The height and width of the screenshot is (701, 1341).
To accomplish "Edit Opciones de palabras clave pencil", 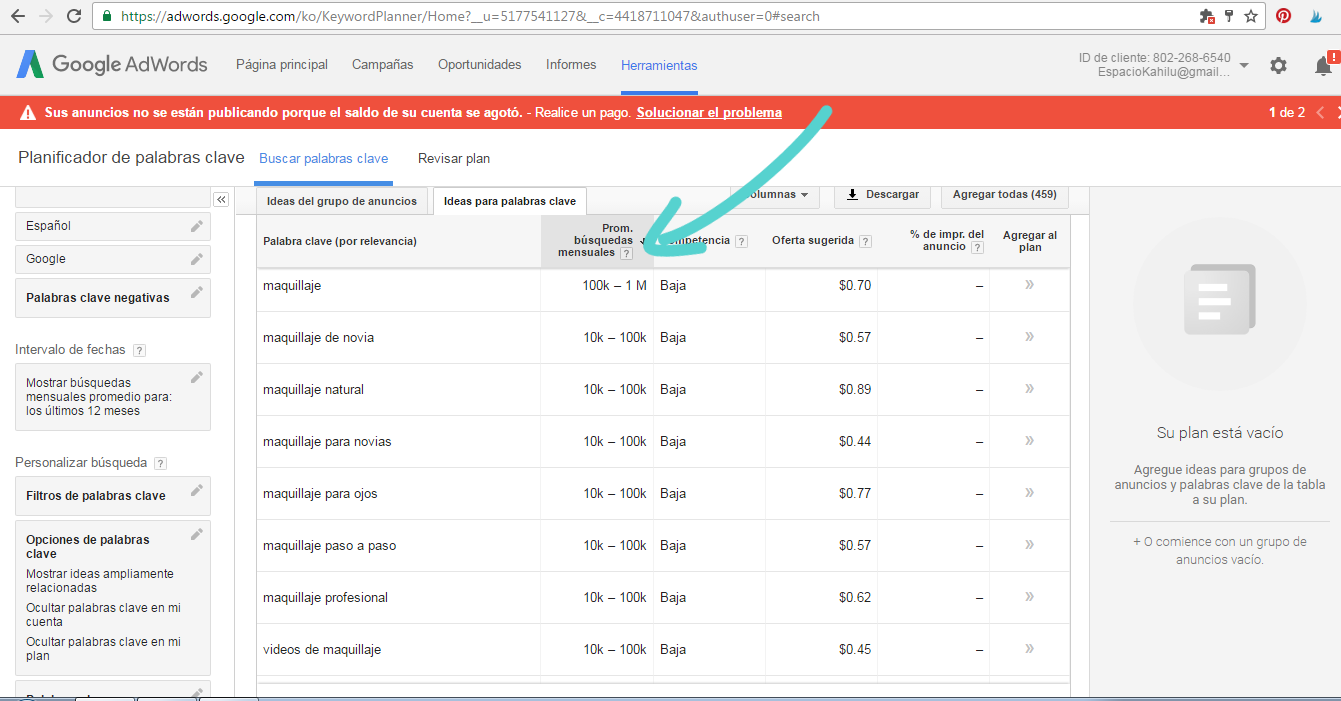I will click(197, 534).
